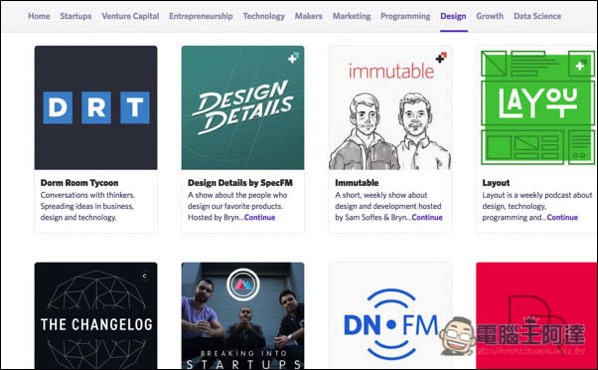Switch to the Startups tab

[x=76, y=16]
